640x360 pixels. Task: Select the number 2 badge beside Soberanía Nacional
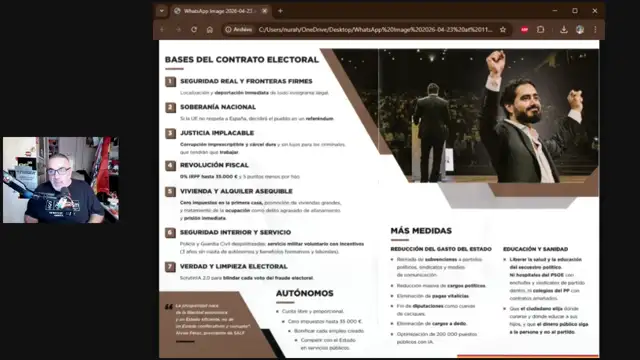(x=171, y=107)
